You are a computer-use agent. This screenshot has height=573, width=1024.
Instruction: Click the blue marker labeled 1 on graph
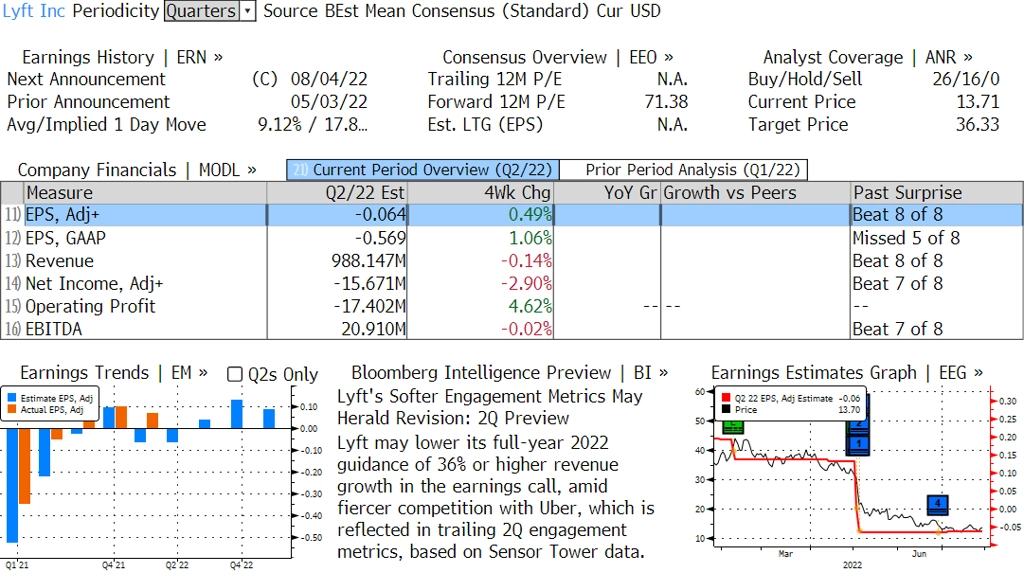coord(858,445)
